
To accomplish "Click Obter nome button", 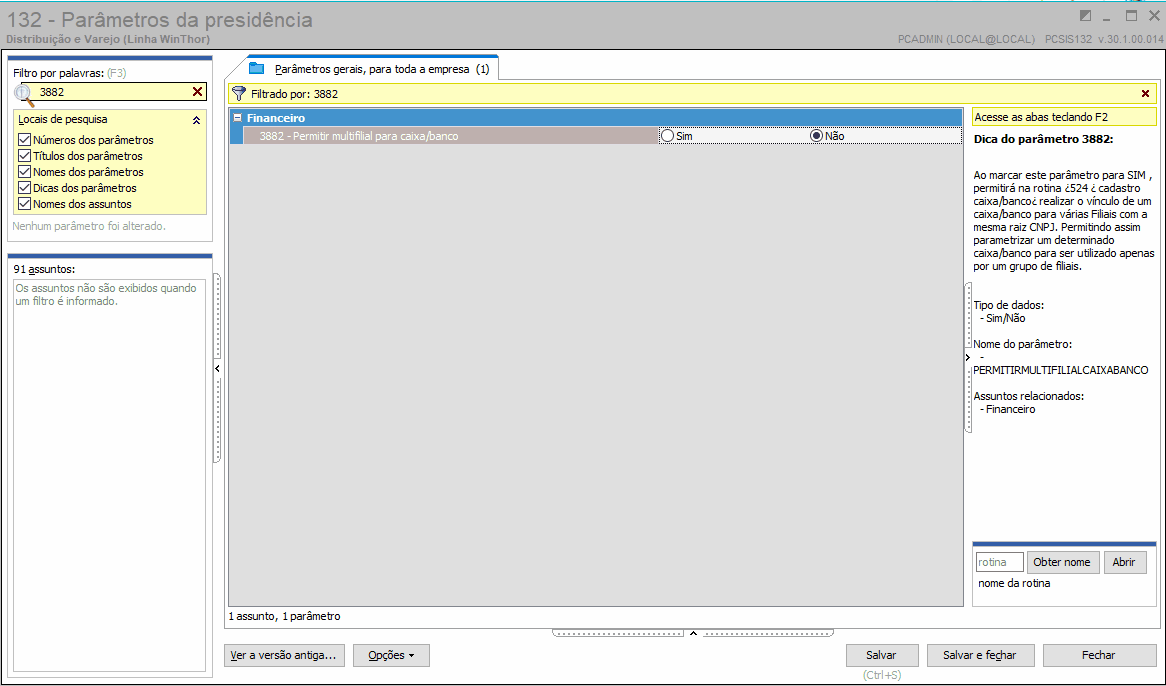I will click(1062, 562).
